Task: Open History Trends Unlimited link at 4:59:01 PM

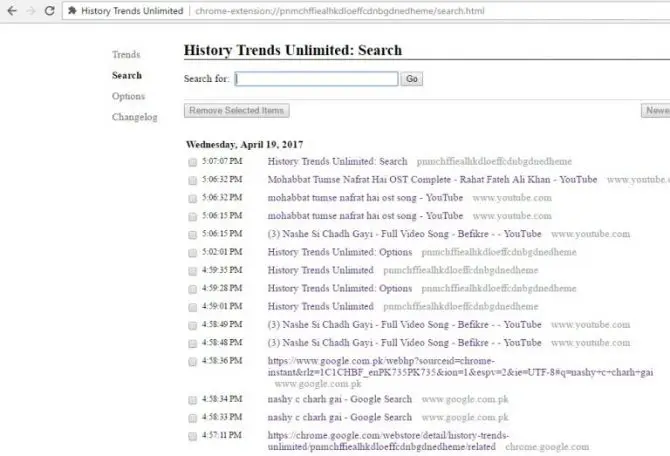Action: click(321, 306)
